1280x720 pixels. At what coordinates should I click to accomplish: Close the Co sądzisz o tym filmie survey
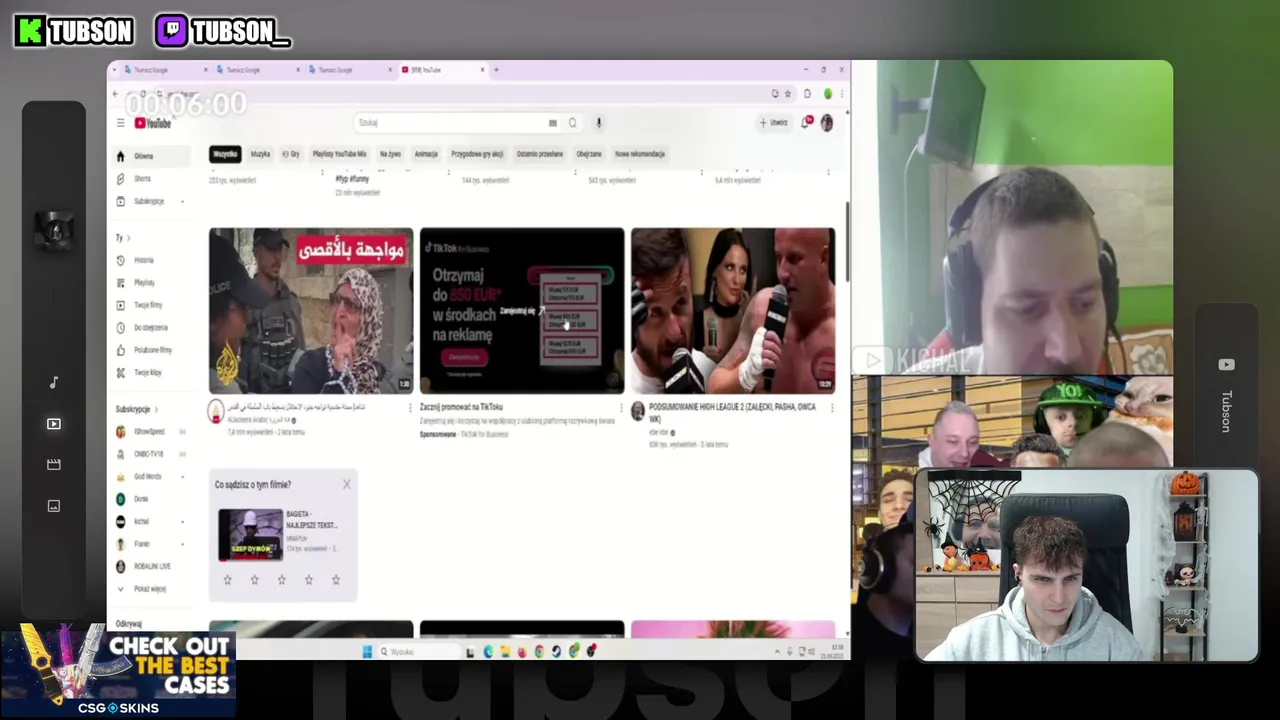pos(346,484)
